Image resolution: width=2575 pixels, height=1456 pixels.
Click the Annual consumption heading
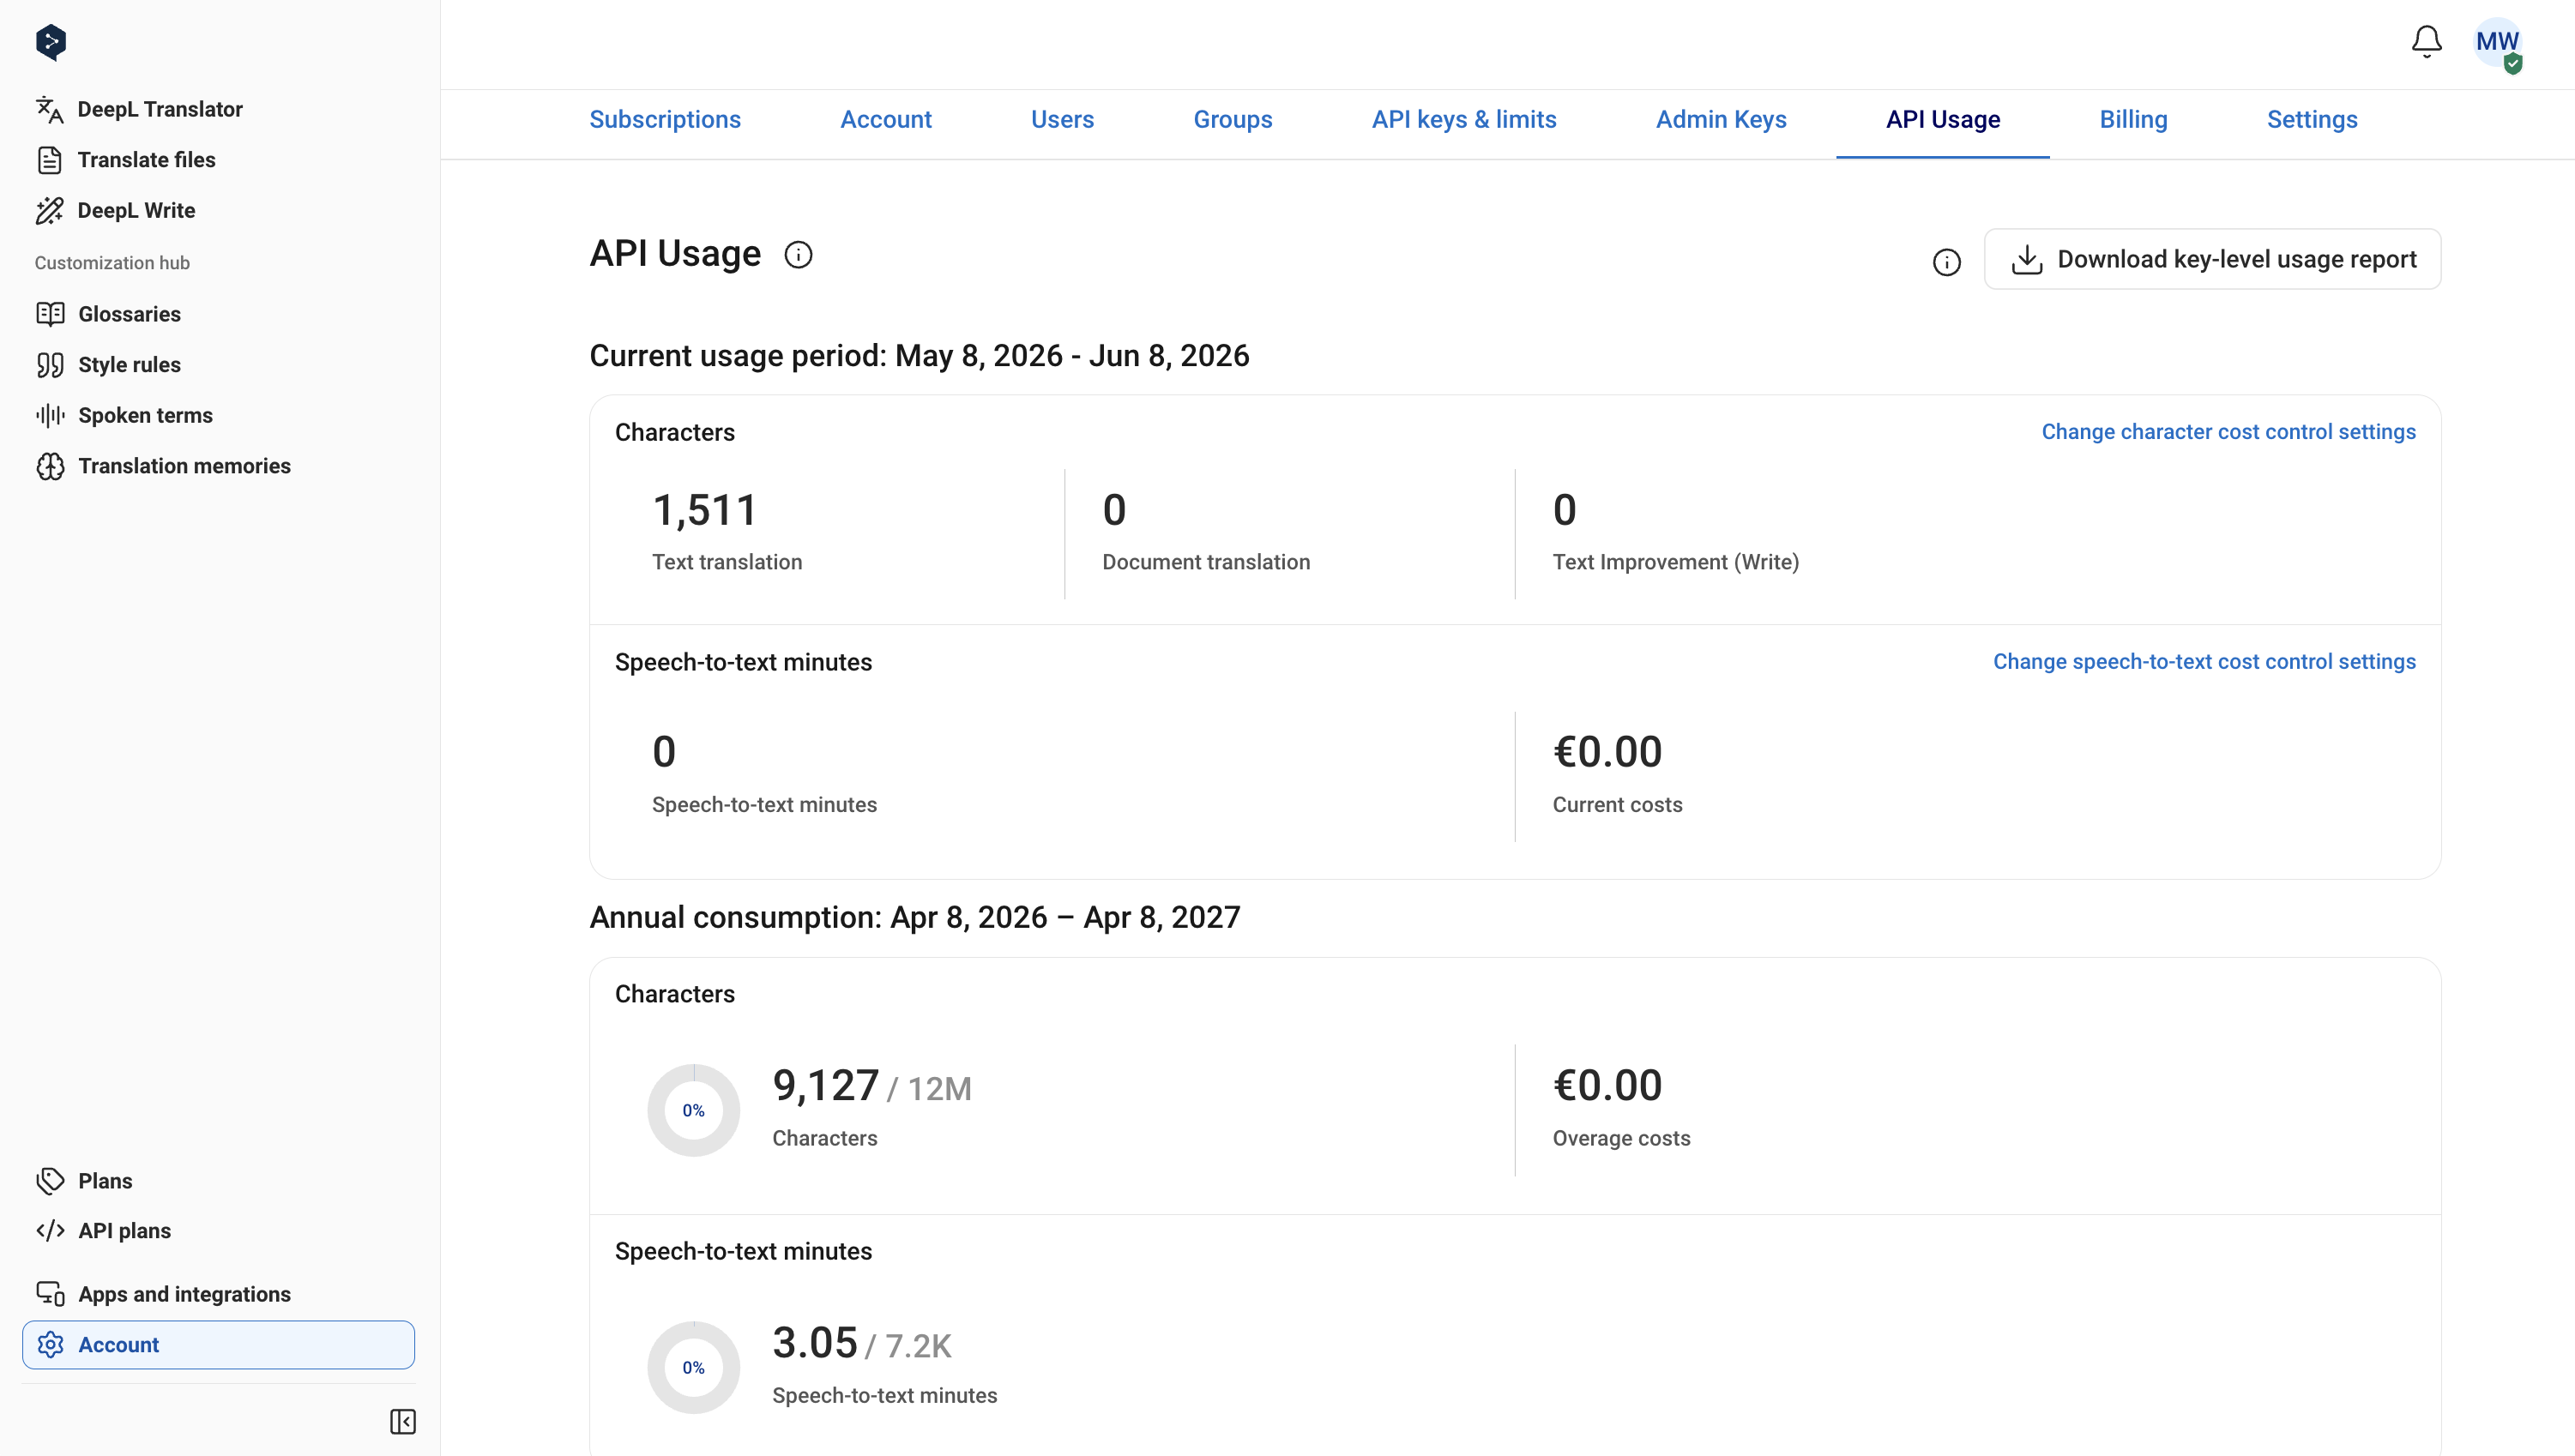coord(914,918)
